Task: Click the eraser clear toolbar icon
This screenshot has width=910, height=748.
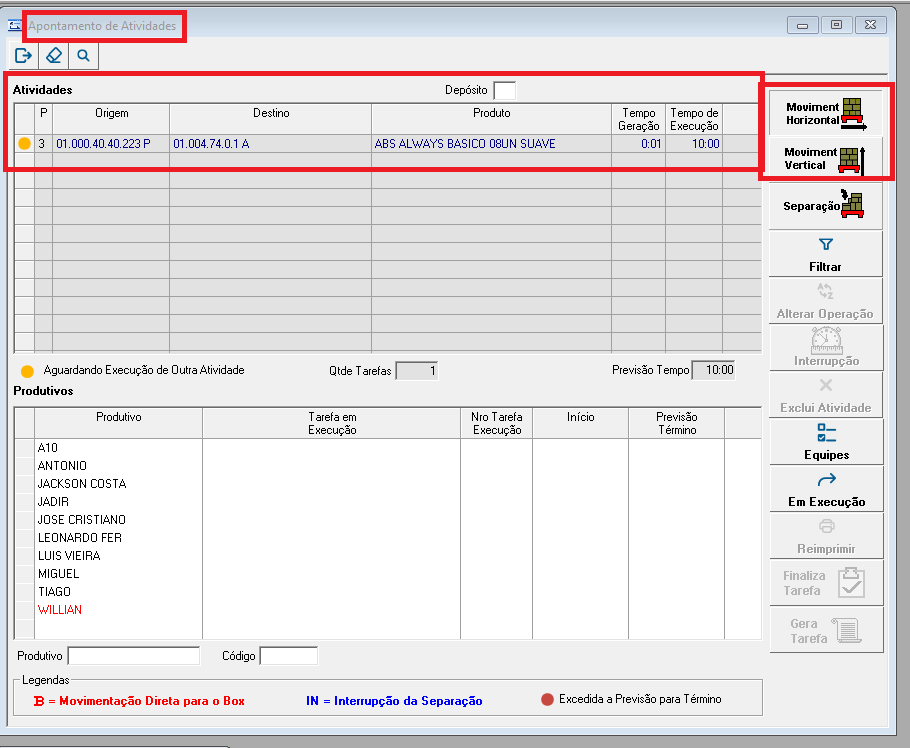Action: (53, 56)
